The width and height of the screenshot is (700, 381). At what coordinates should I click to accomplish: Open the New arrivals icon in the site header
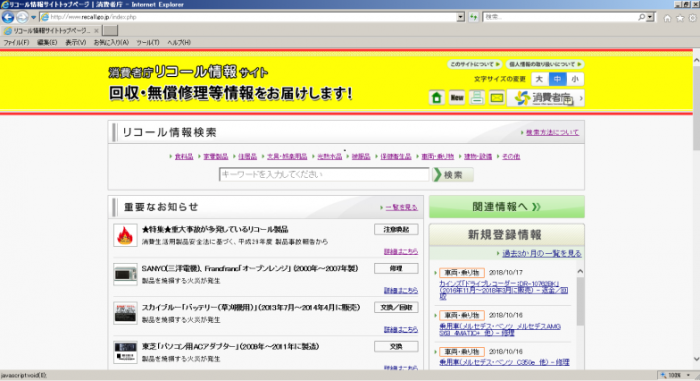click(457, 97)
